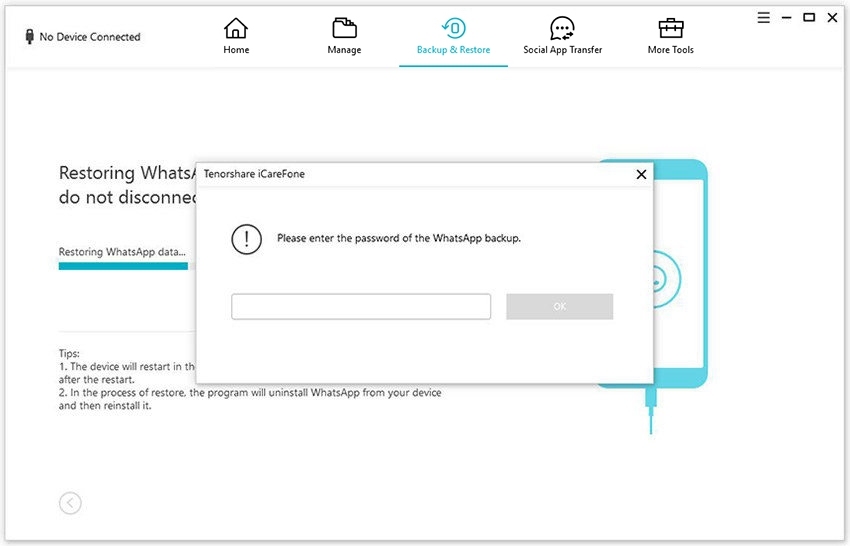Click the exclamation warning icon in dialog

[x=246, y=239]
